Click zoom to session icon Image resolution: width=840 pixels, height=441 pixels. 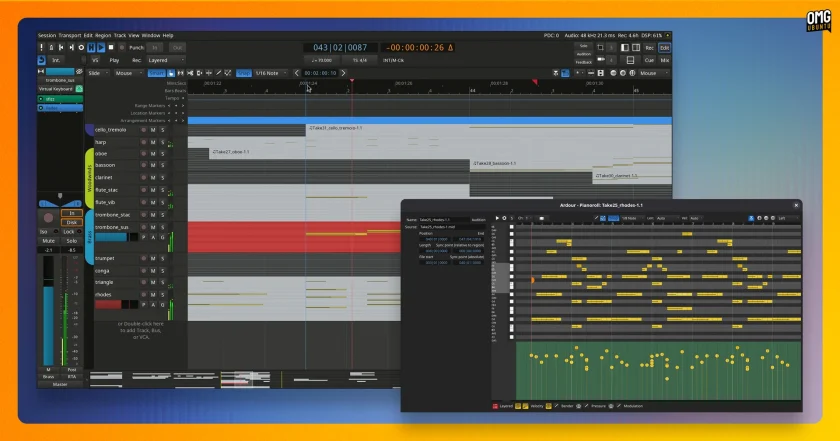click(x=632, y=73)
